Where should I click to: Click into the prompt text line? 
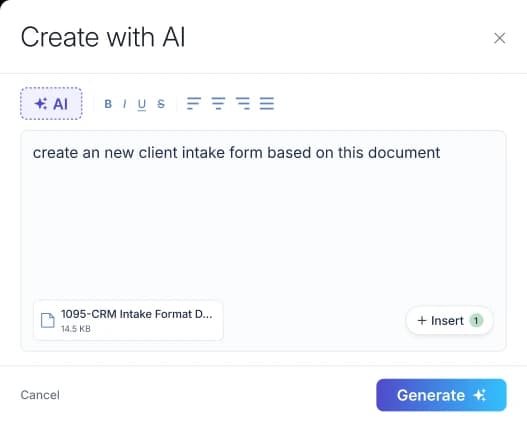click(x=236, y=153)
